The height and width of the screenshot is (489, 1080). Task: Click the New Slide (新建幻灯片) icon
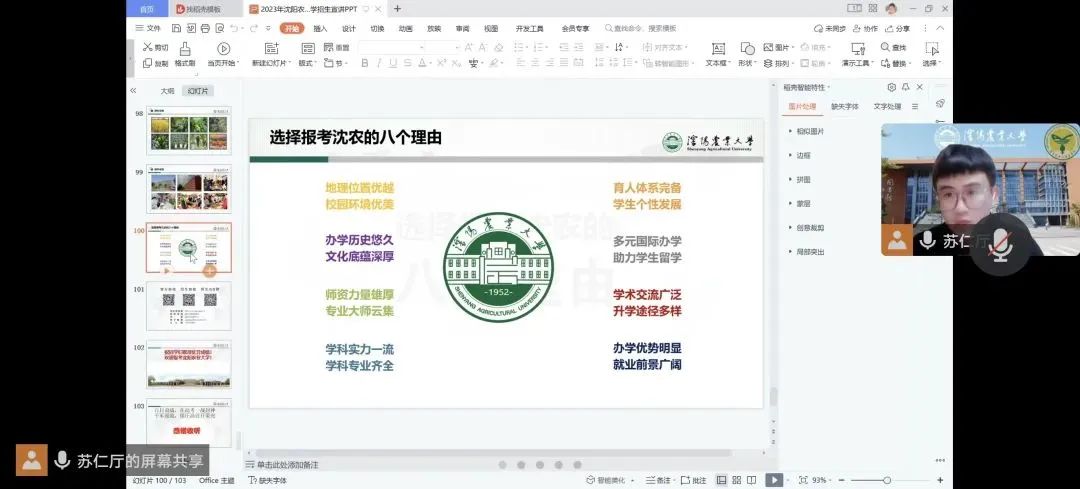[x=271, y=48]
